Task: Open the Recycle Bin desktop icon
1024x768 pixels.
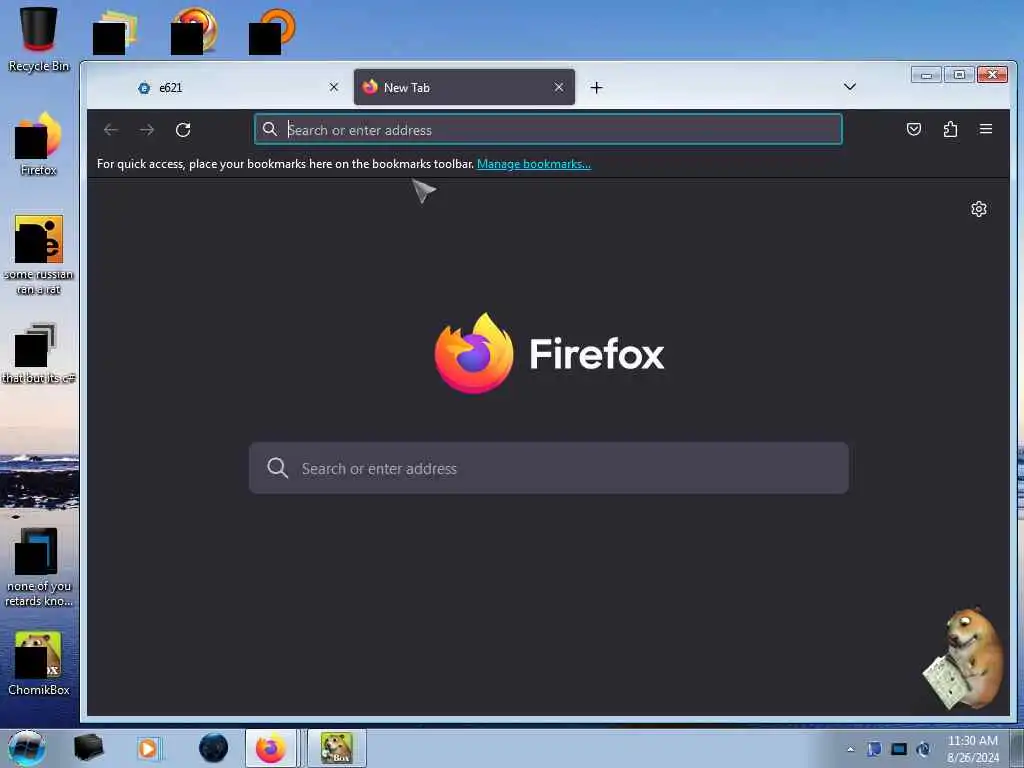Action: click(x=39, y=39)
